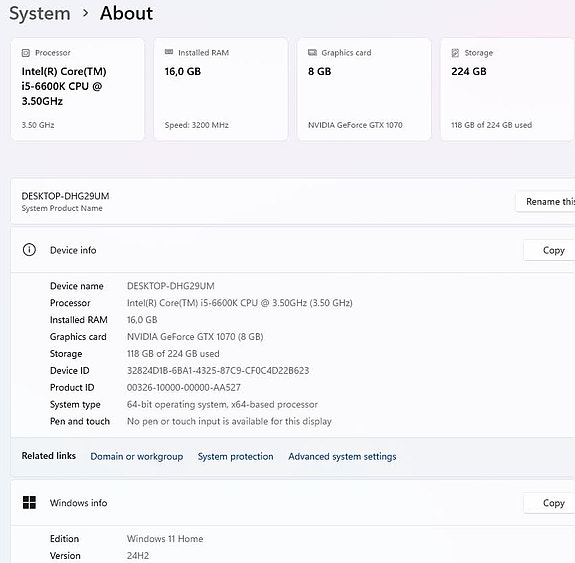The height and width of the screenshot is (563, 575).
Task: Open the Storage 224 GB card
Action: 508,89
